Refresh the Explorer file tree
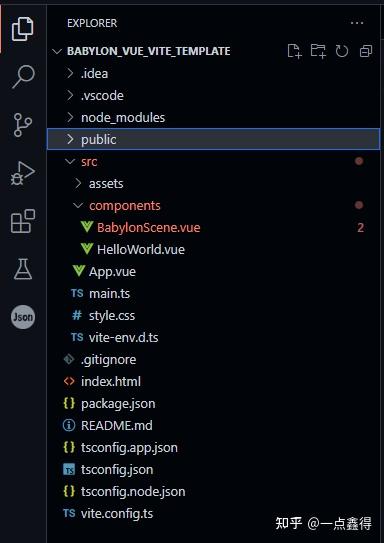This screenshot has width=384, height=543. click(x=341, y=51)
